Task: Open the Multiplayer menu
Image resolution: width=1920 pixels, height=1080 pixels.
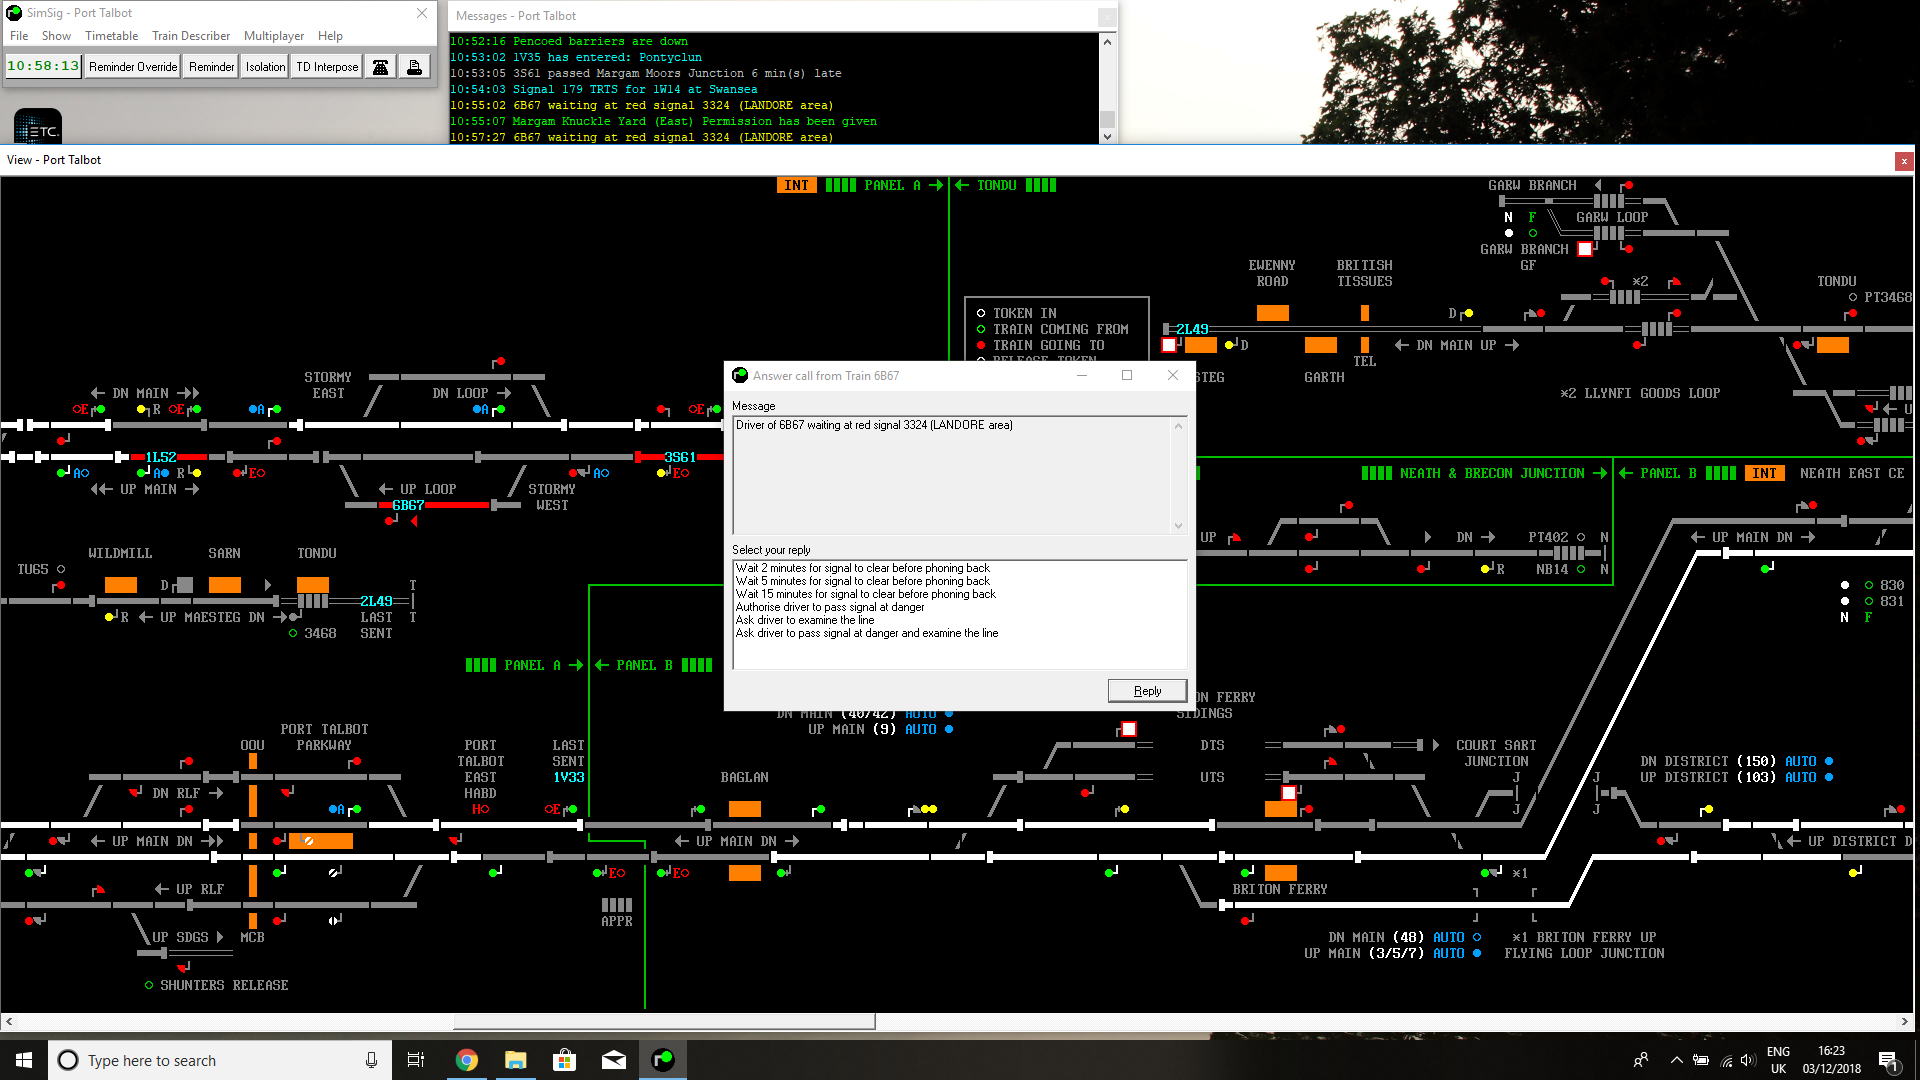Action: click(x=274, y=36)
